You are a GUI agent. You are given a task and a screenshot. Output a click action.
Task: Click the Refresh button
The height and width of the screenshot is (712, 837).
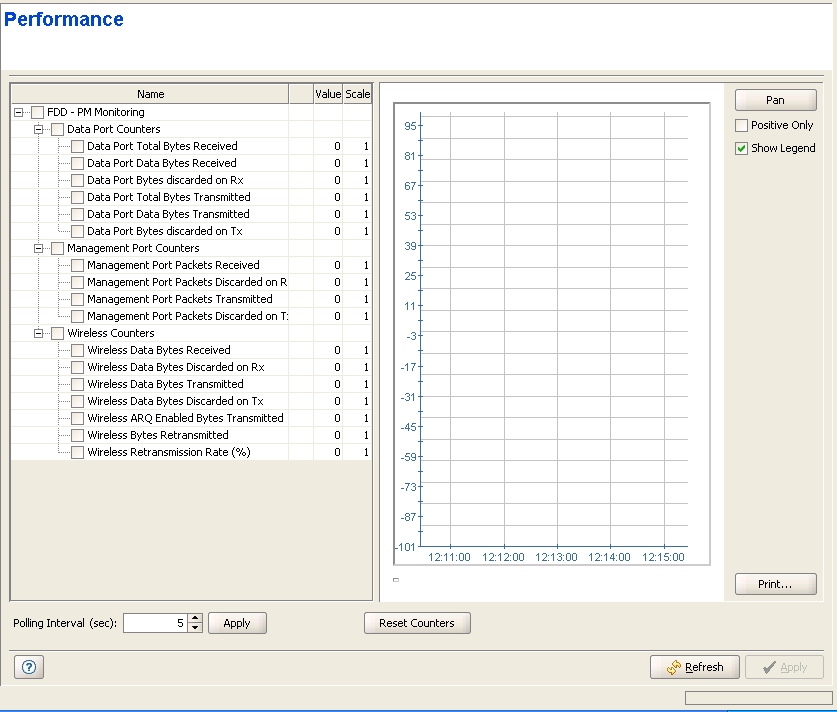pos(695,667)
